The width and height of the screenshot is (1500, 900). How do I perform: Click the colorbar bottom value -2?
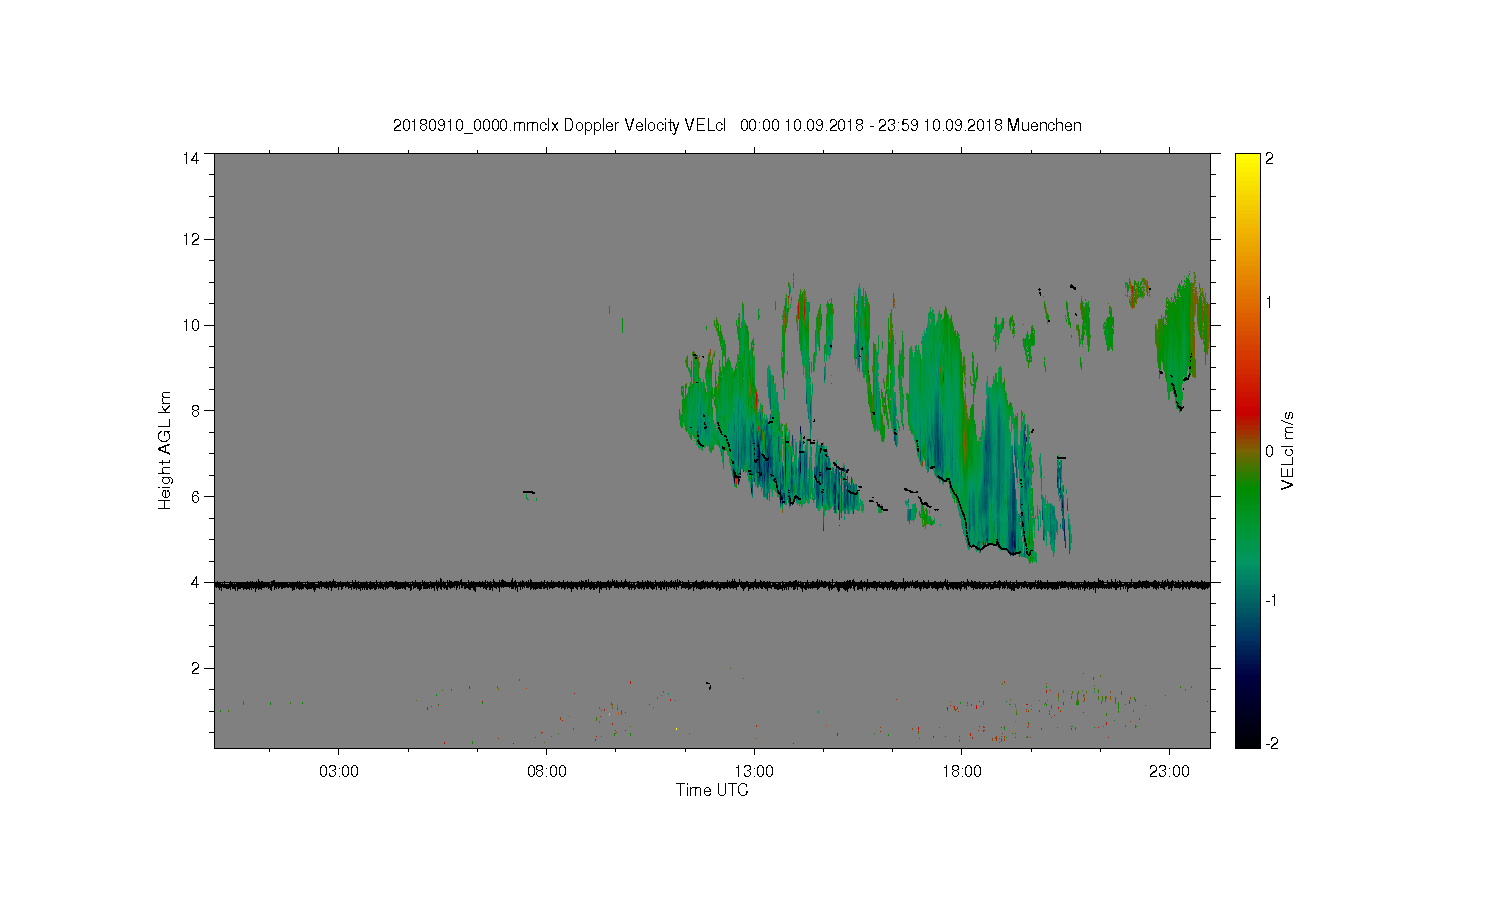coord(1271,743)
